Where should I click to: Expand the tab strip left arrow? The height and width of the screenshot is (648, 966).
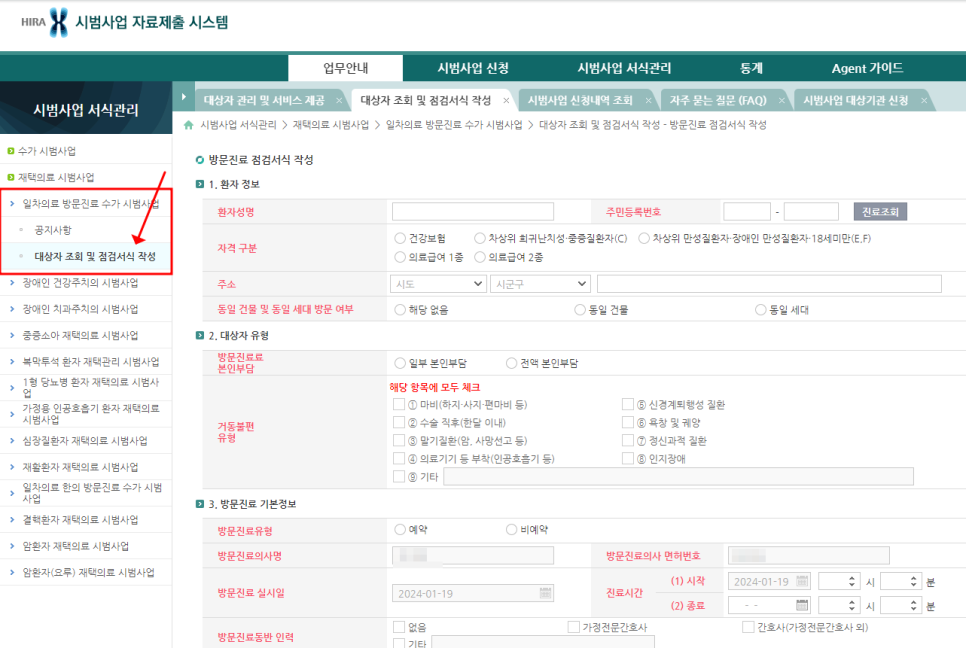pos(184,97)
